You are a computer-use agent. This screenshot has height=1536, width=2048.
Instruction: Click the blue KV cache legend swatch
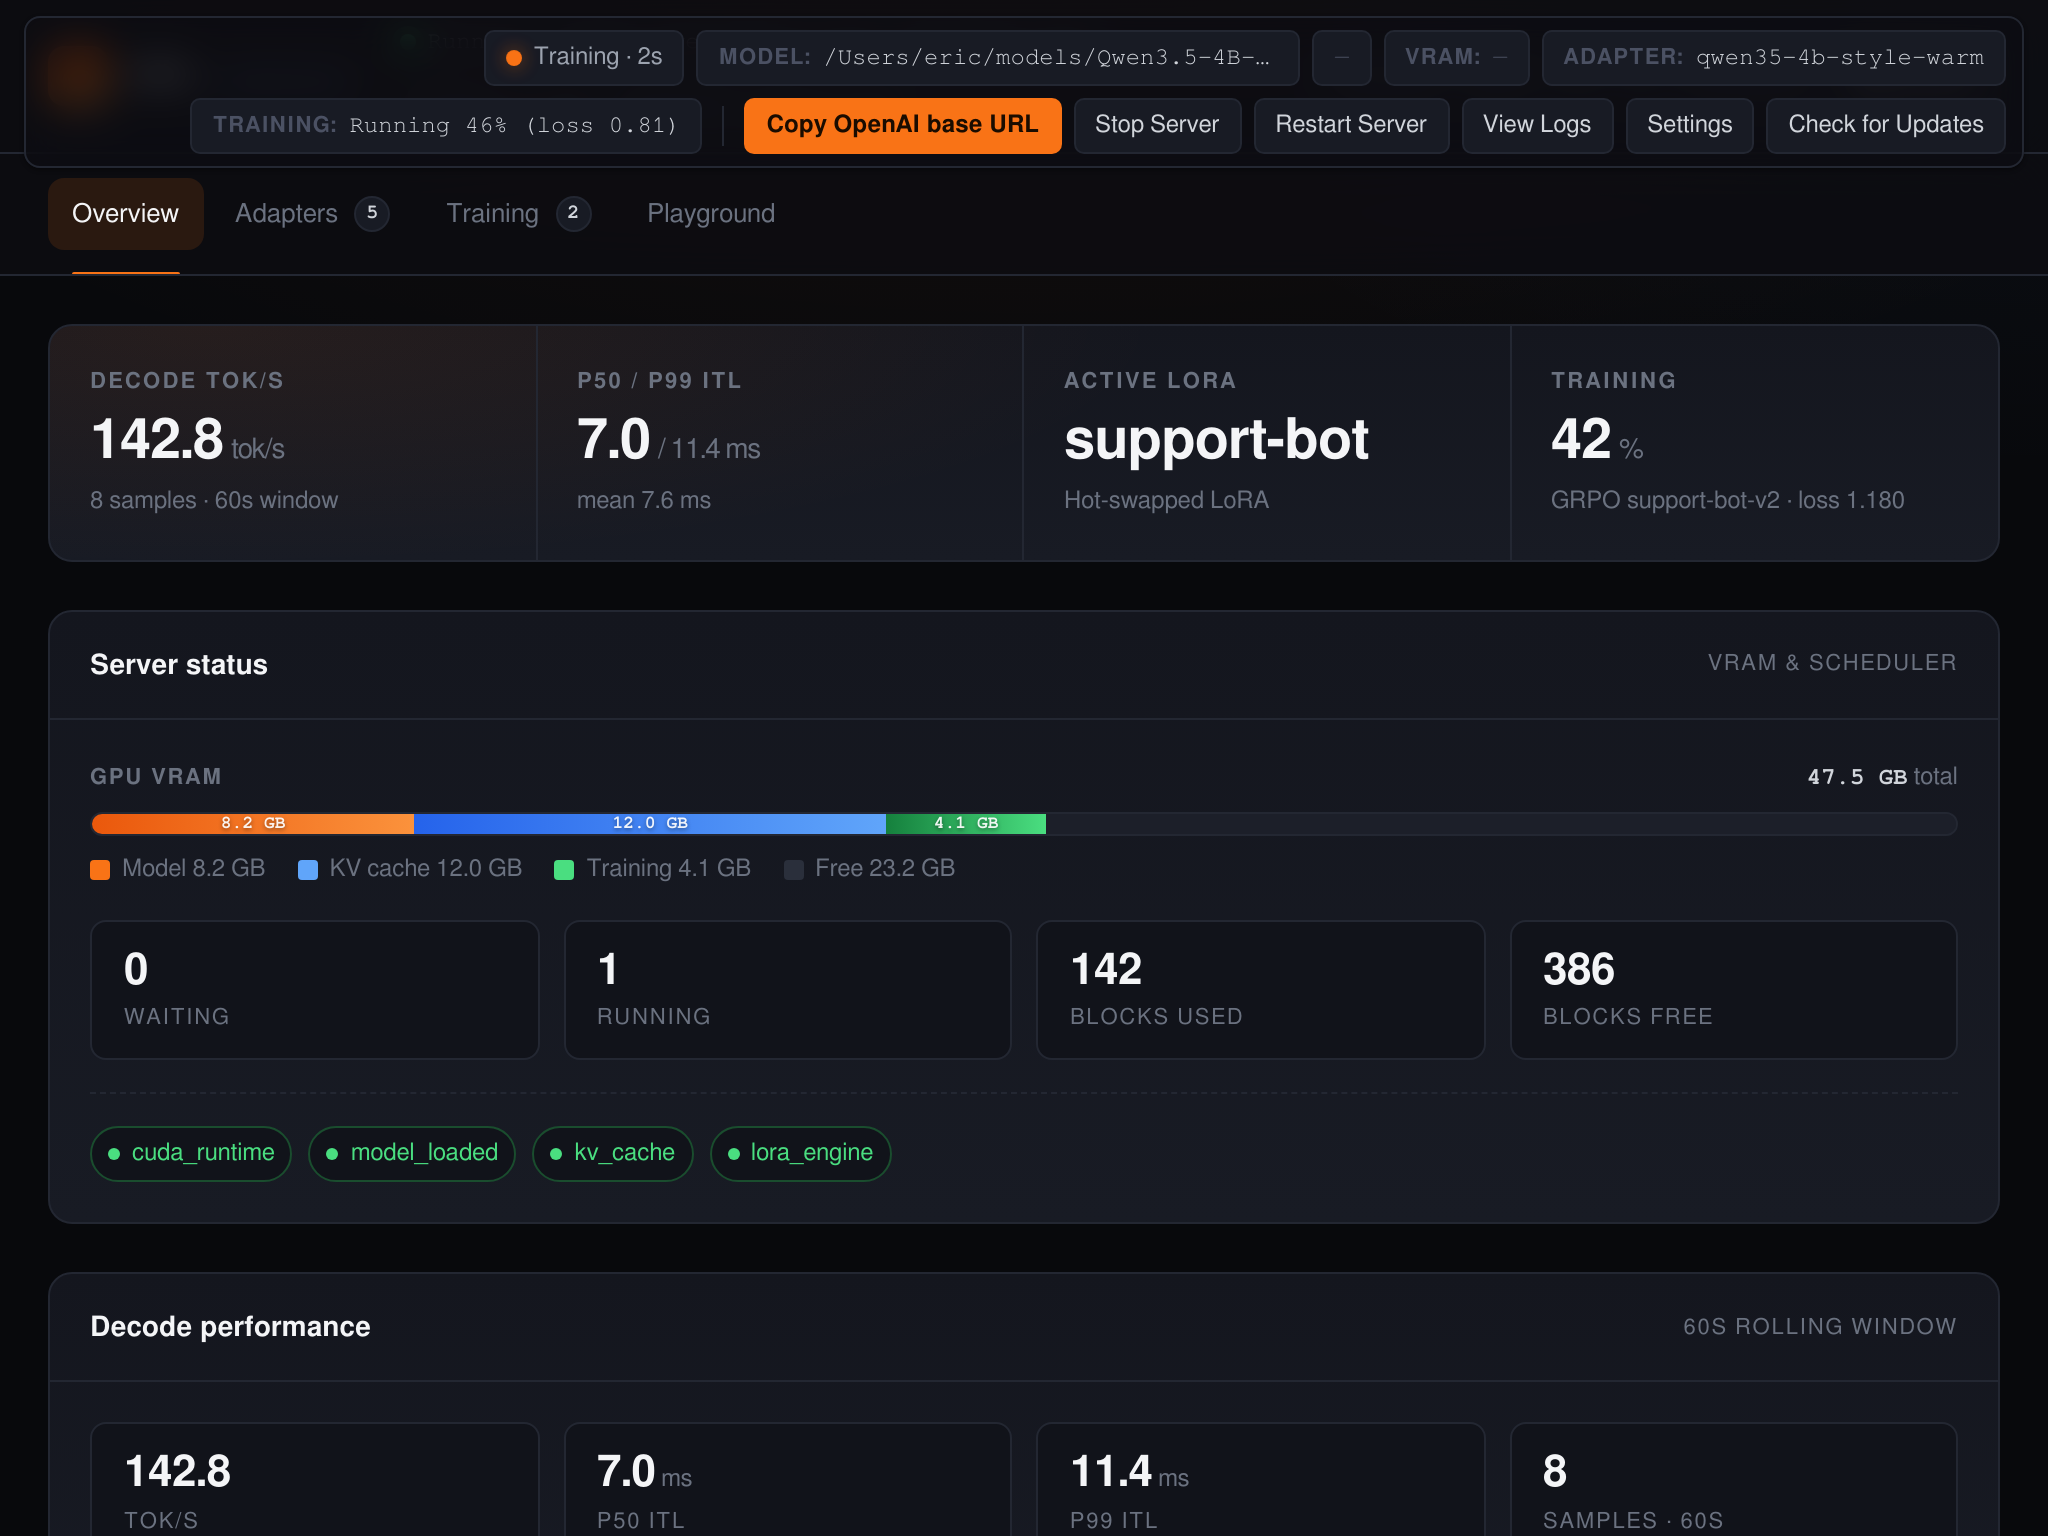click(x=308, y=869)
